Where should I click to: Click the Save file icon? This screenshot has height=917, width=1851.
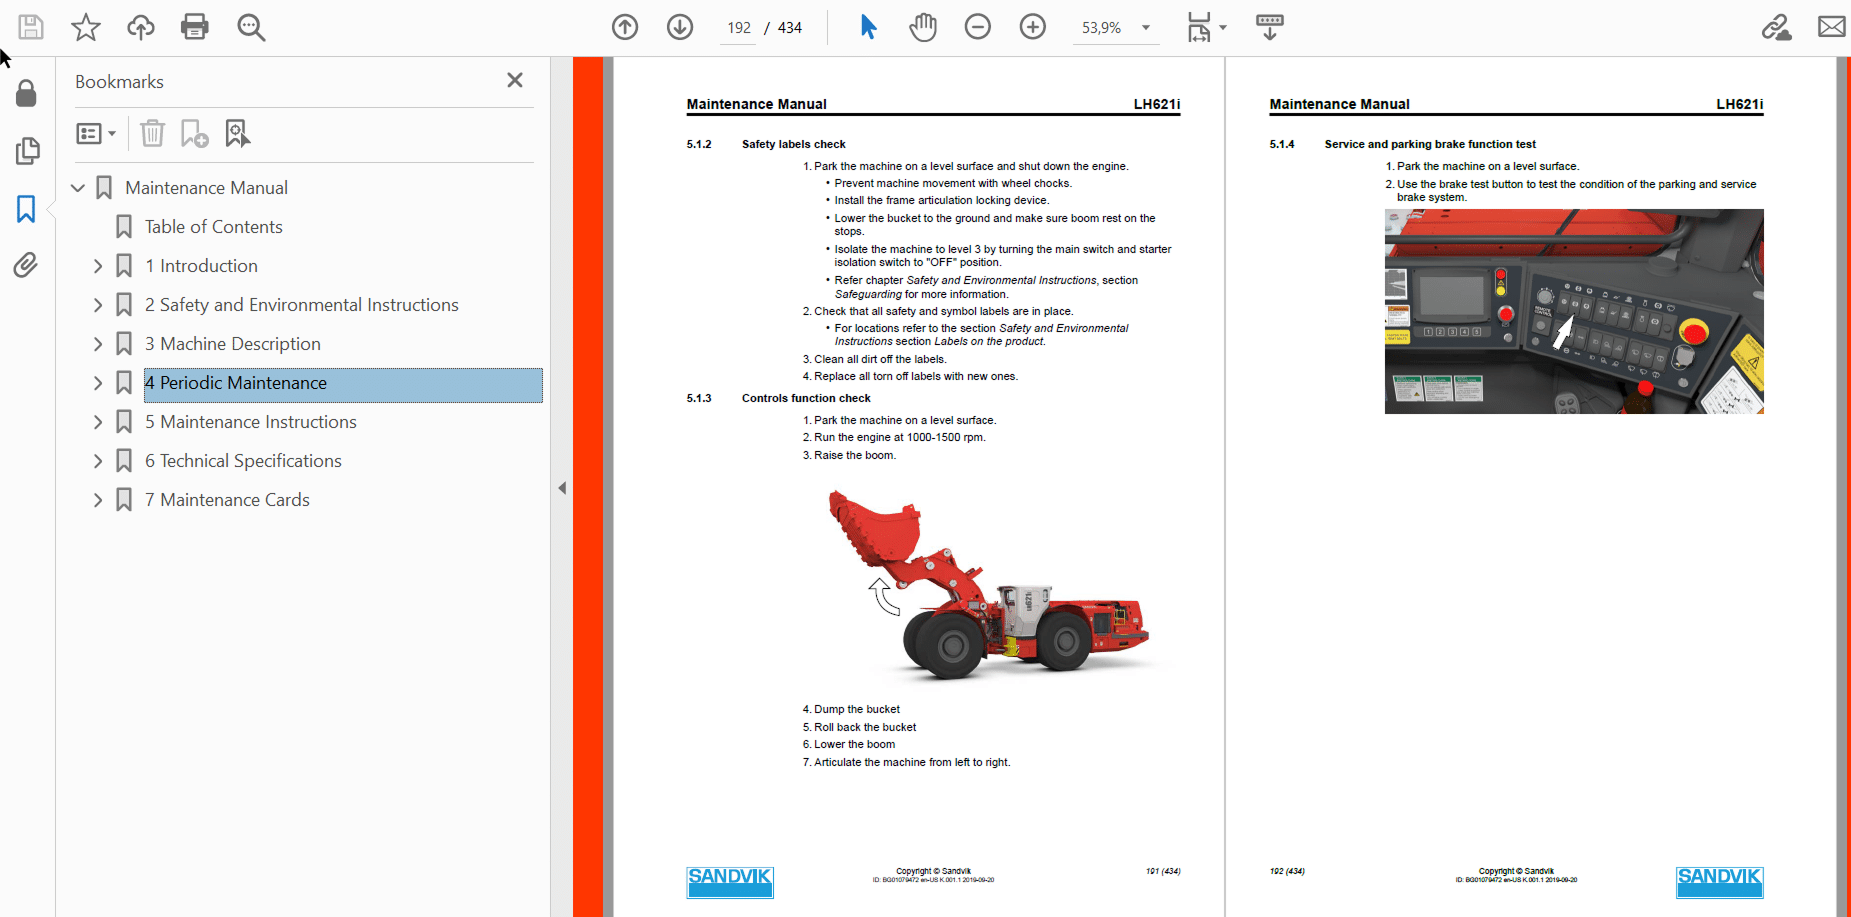31,27
